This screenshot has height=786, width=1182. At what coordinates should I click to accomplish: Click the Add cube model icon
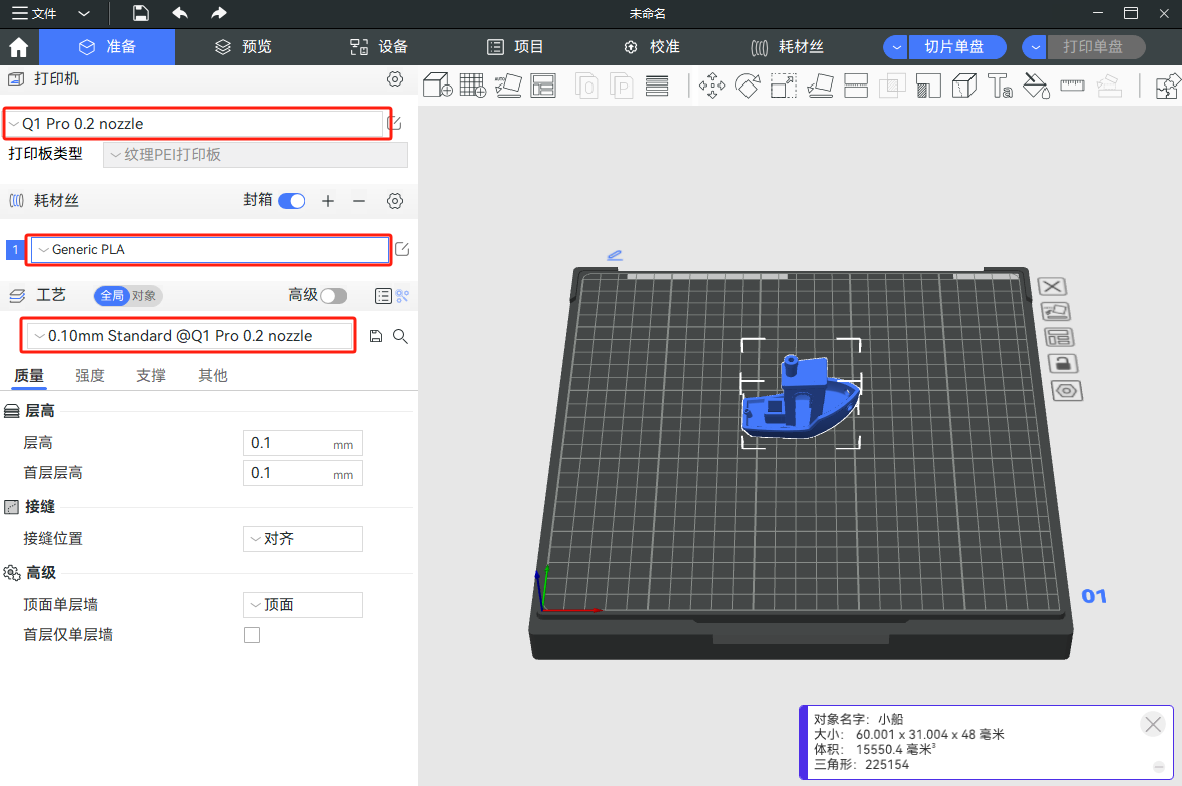(435, 86)
